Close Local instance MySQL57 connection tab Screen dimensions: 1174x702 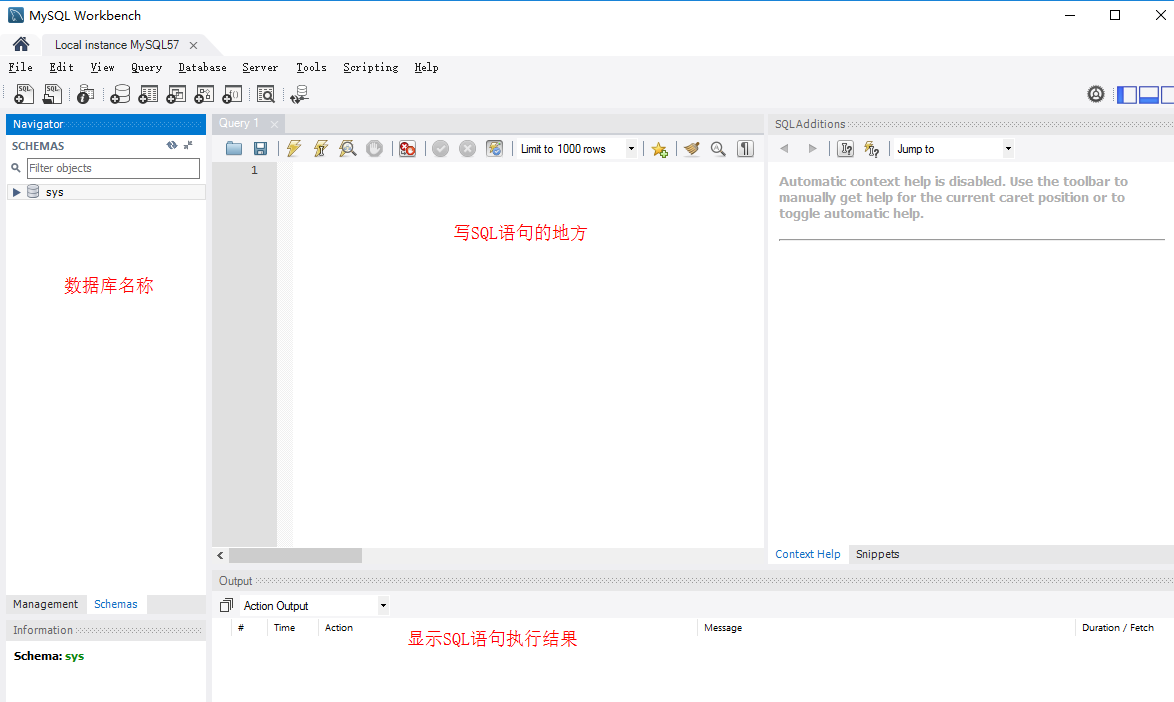[x=193, y=45]
